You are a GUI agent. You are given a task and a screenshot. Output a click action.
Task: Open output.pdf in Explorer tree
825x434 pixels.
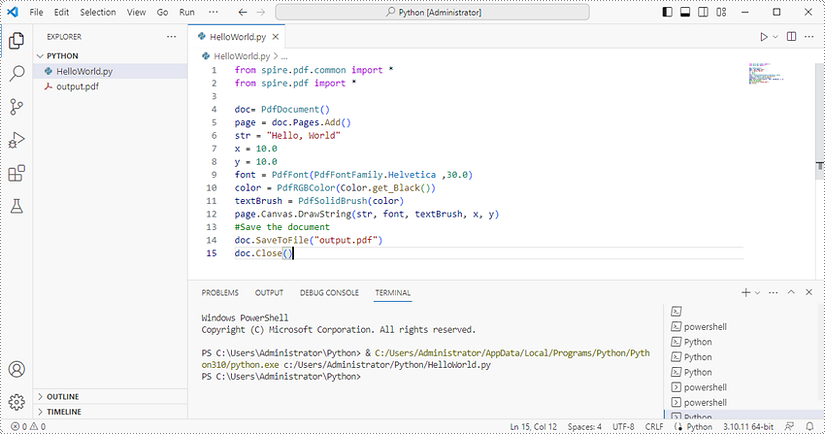tap(110, 87)
